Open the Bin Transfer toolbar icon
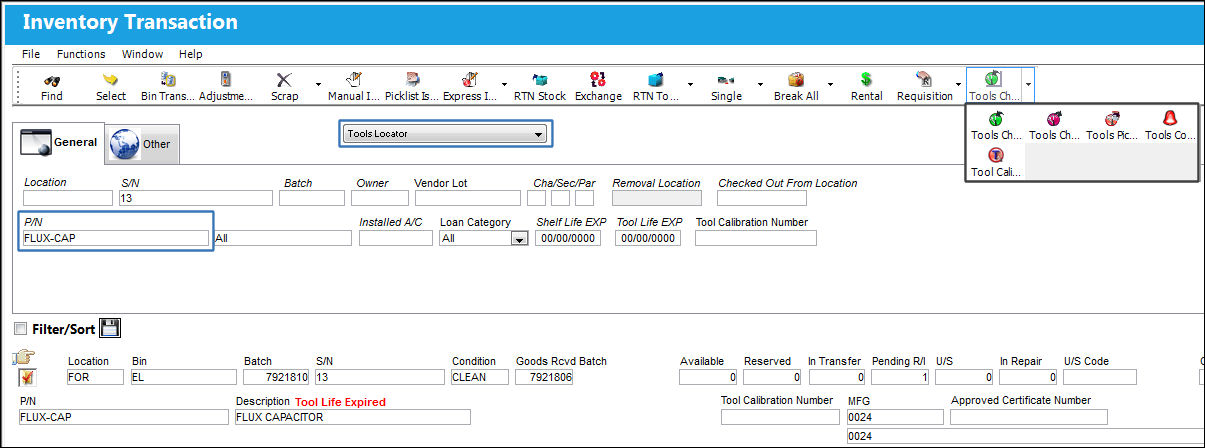 (169, 80)
